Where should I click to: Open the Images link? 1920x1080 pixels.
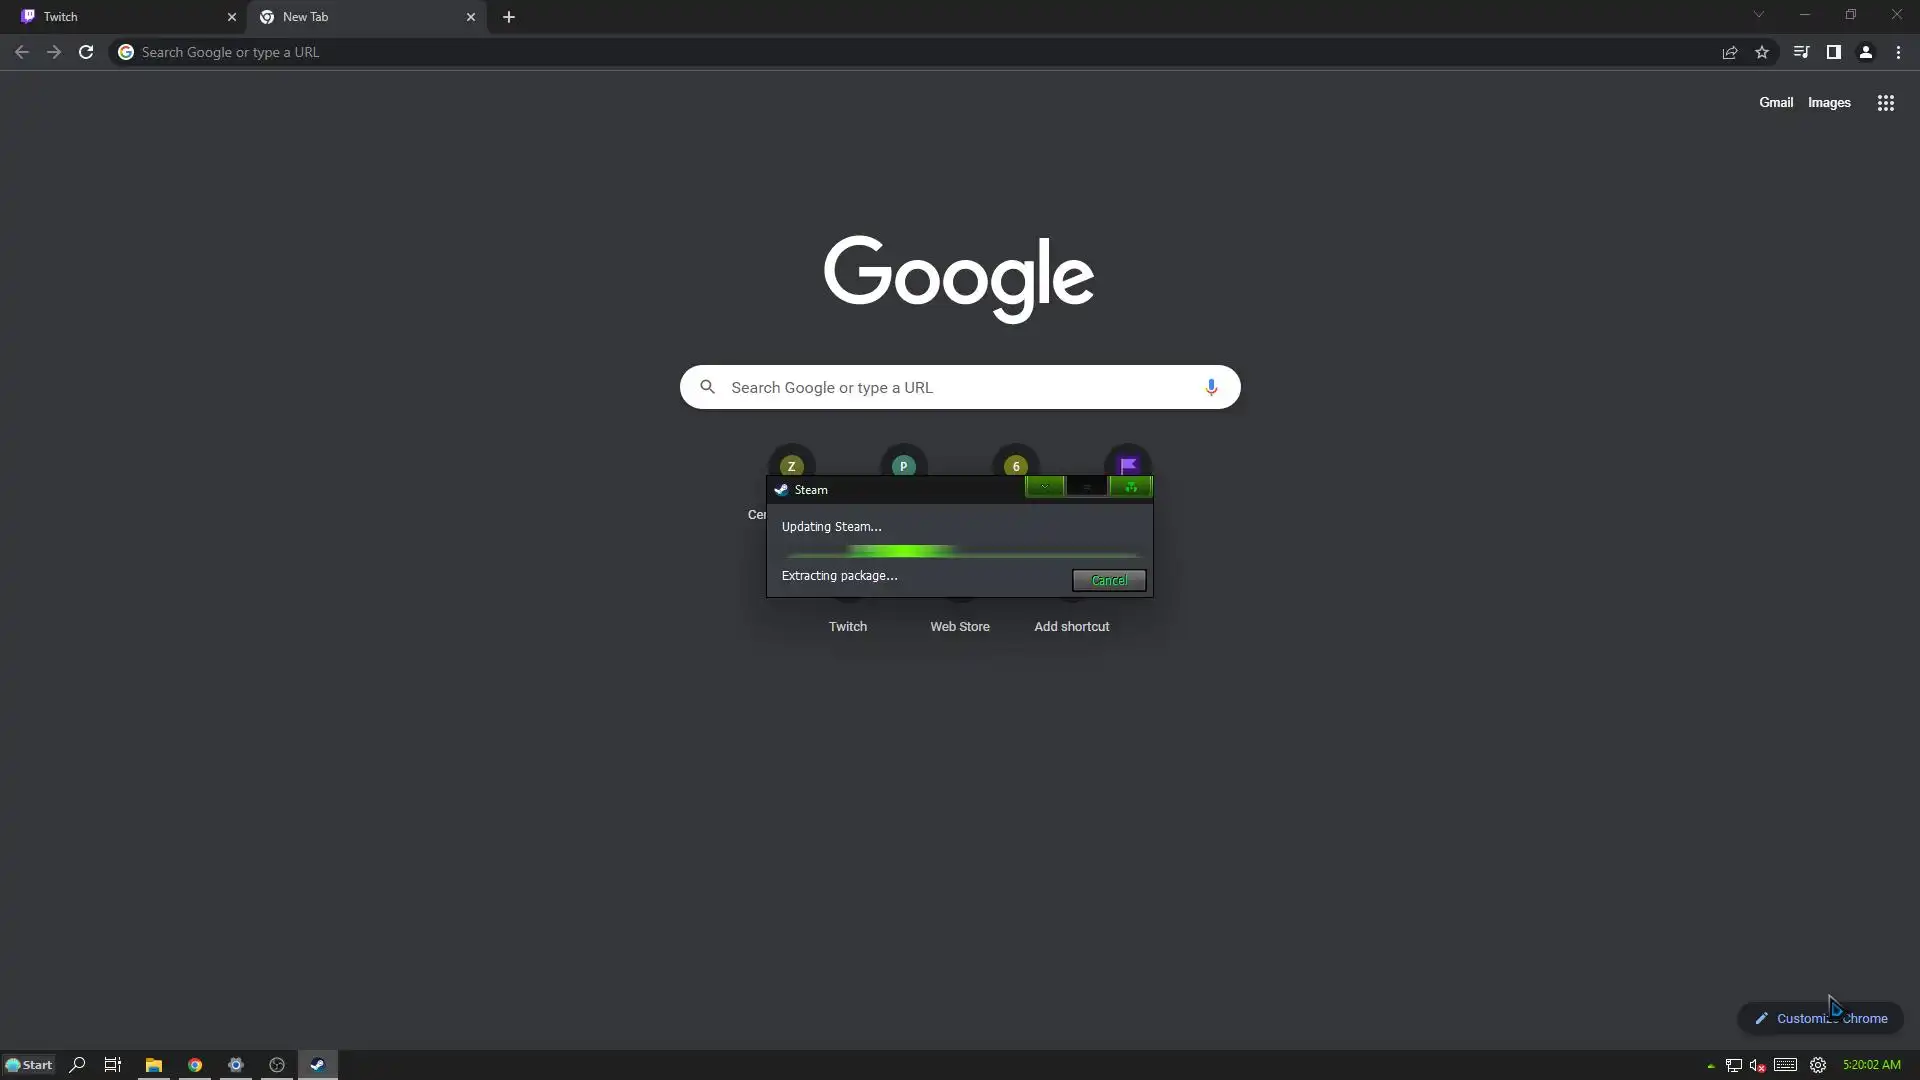tap(1828, 103)
